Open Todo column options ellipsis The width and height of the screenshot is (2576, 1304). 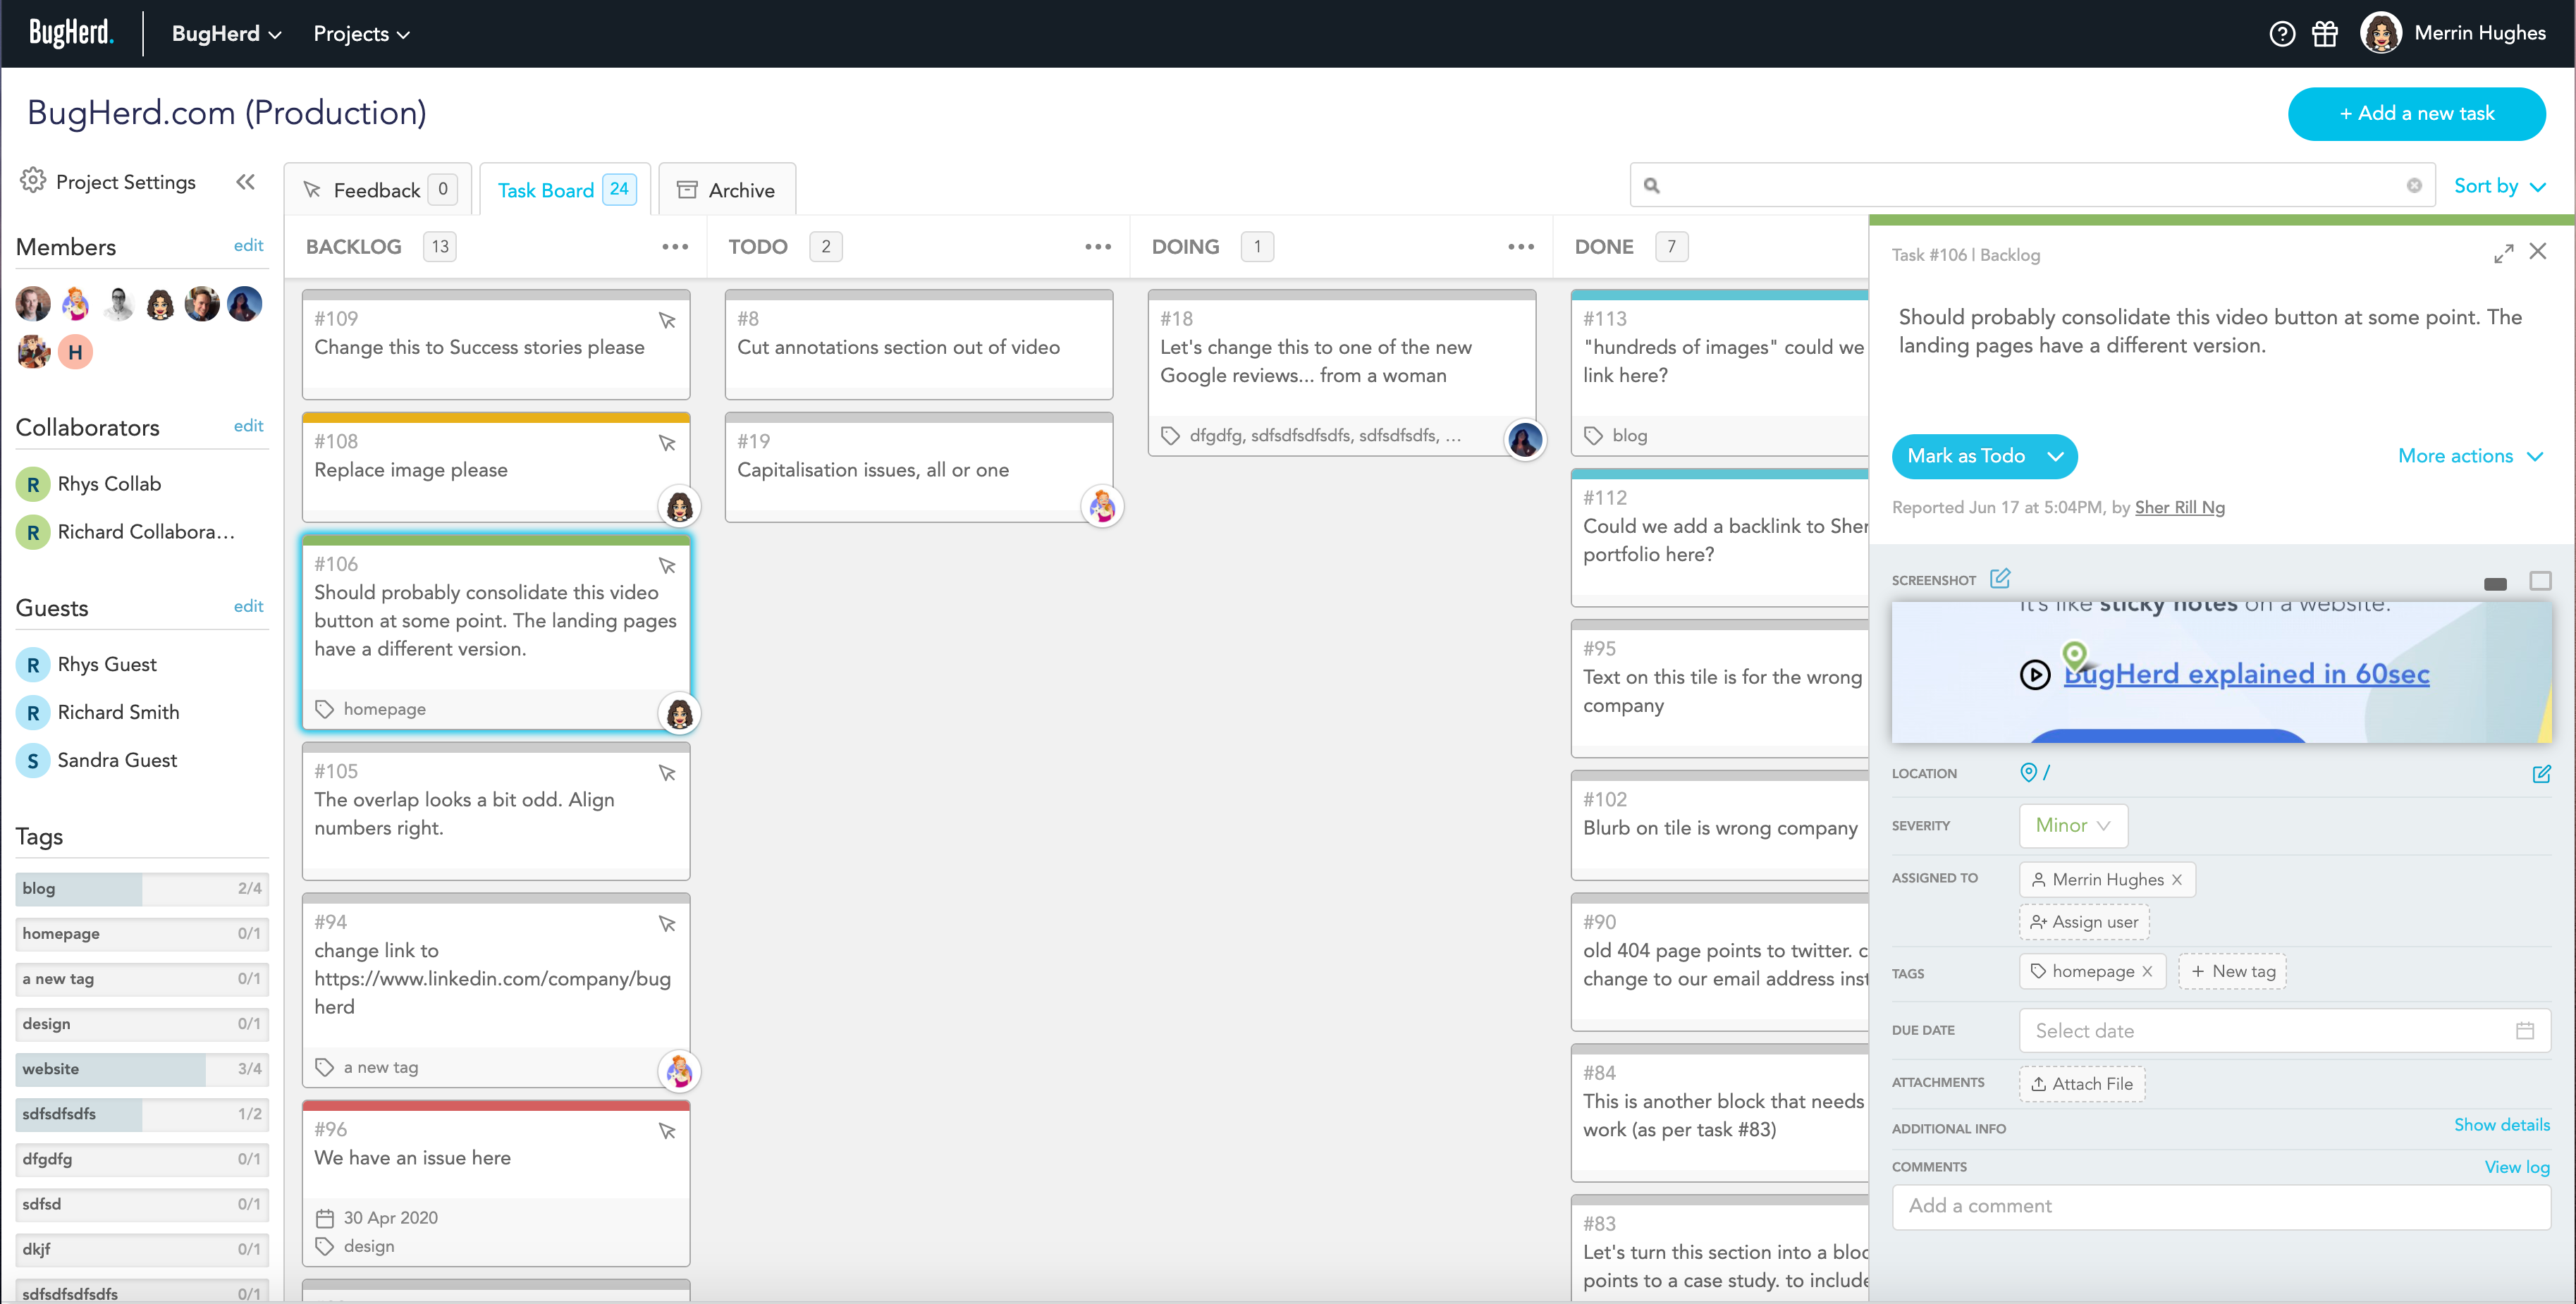coord(1098,247)
